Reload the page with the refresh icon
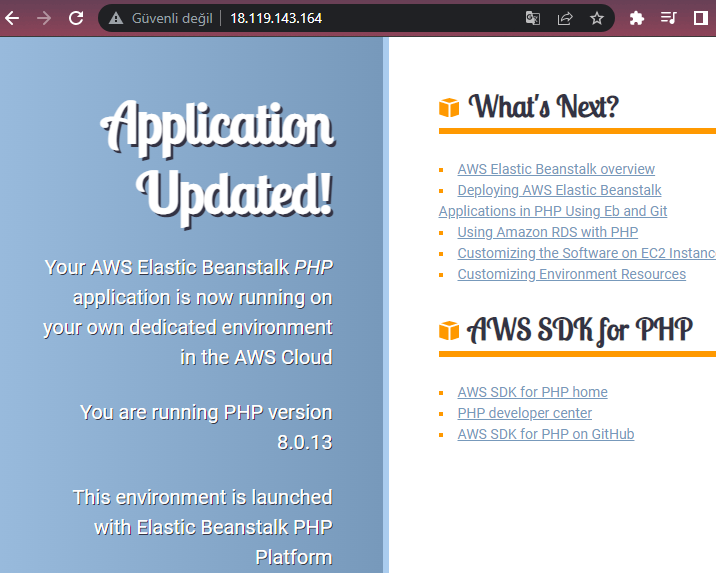 pos(76,18)
